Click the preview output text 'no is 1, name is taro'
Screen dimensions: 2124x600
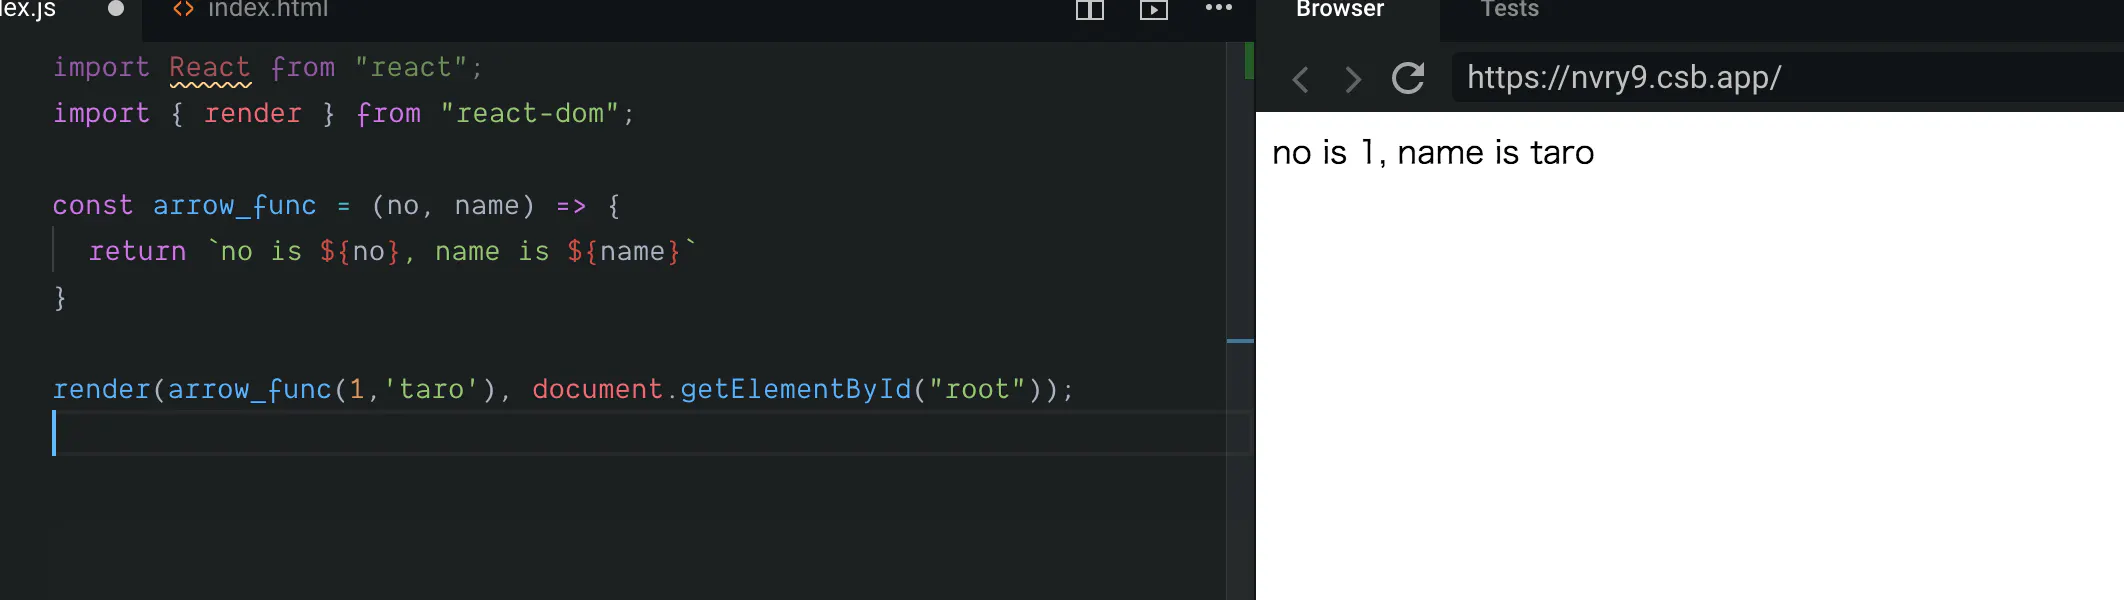[x=1433, y=153]
